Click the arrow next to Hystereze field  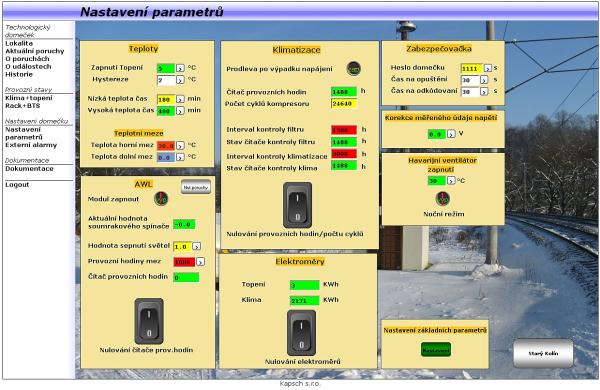pos(180,80)
